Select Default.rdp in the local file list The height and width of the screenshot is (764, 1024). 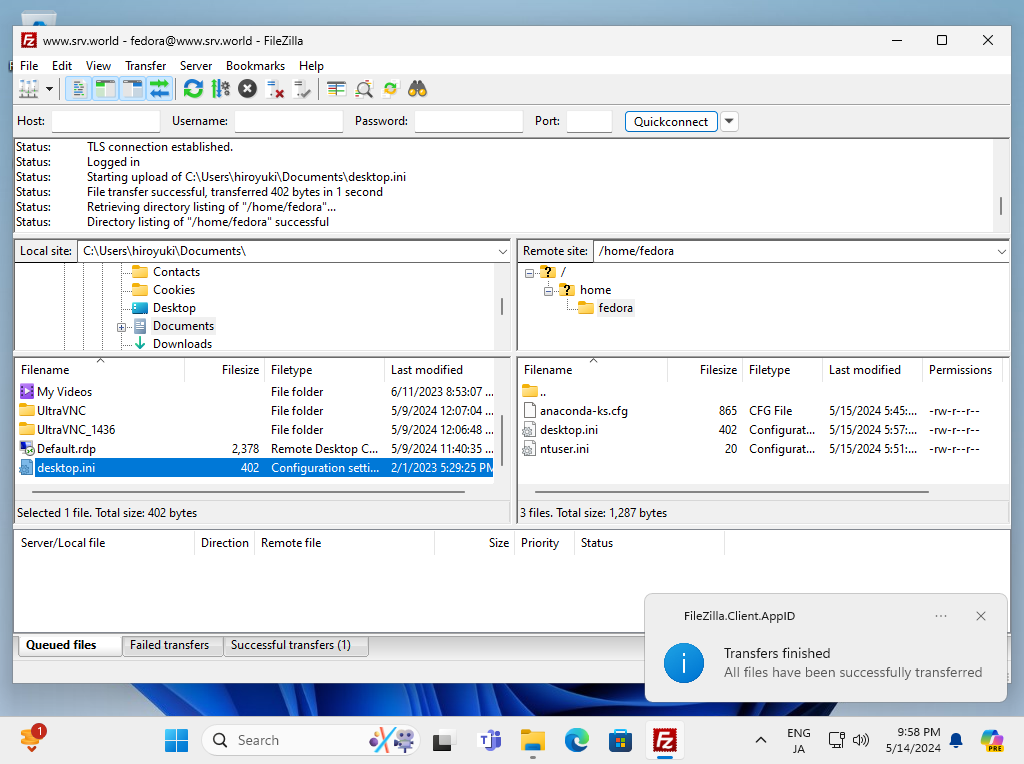(x=67, y=449)
